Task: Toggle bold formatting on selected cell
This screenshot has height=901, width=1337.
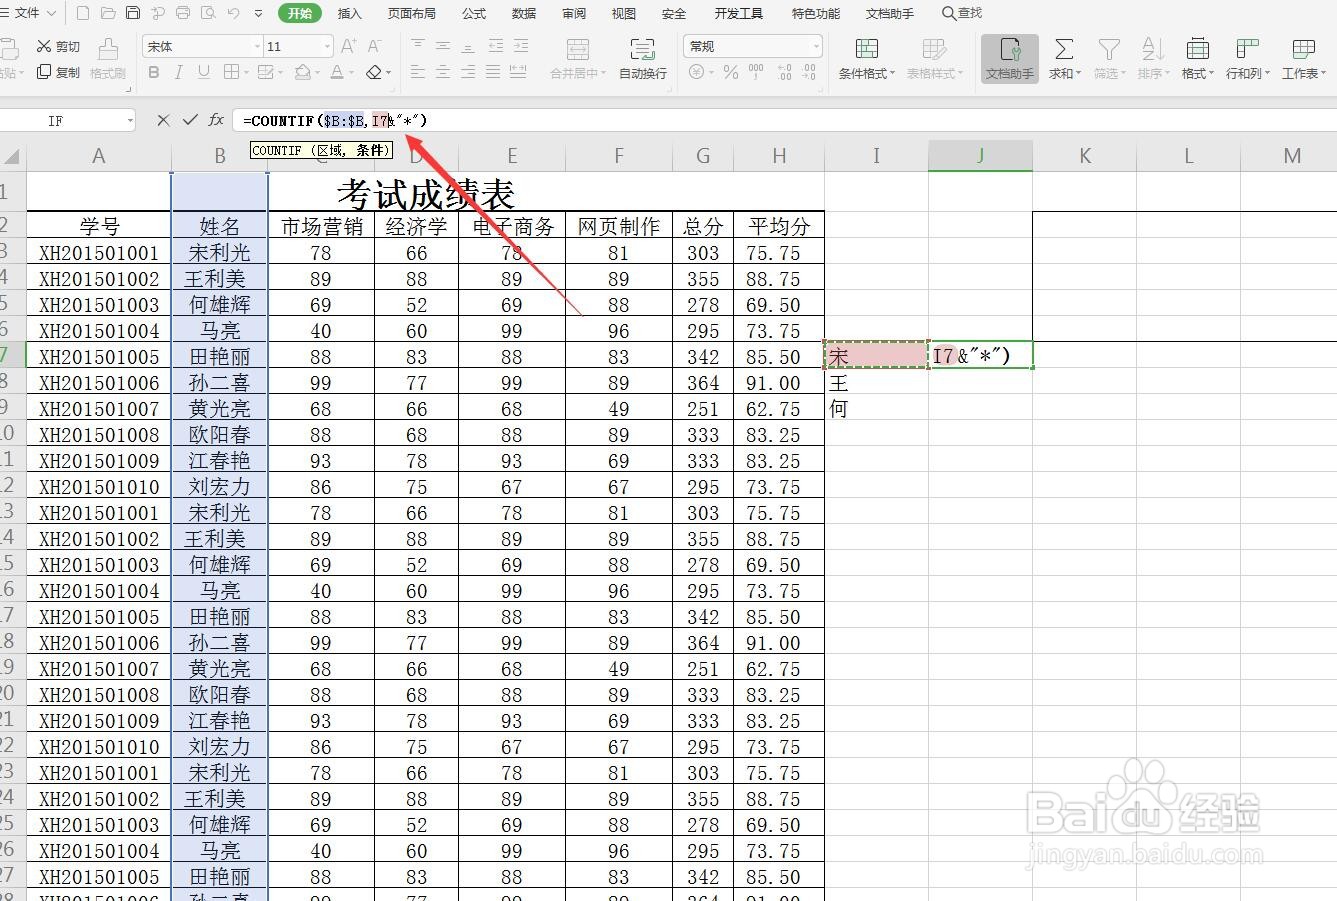Action: (153, 72)
